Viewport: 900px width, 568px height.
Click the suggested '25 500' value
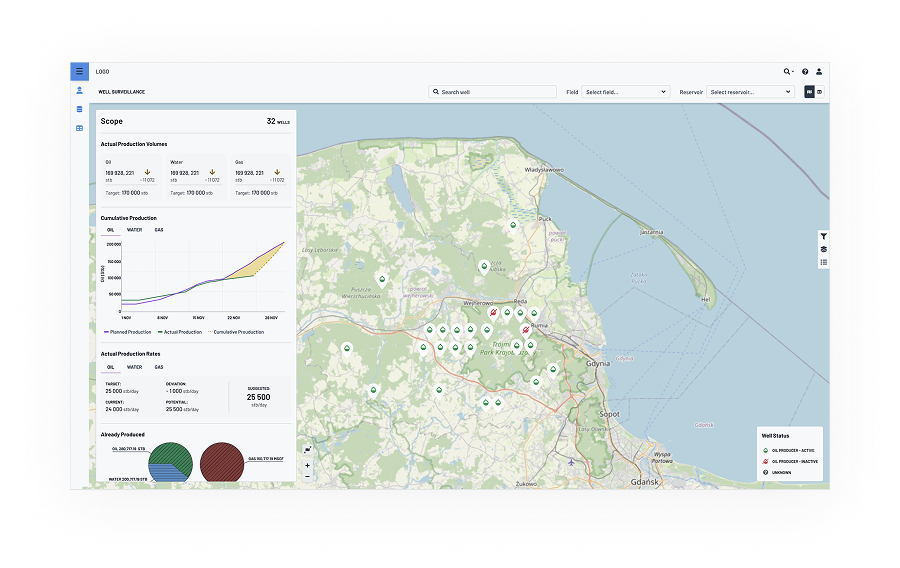(258, 397)
